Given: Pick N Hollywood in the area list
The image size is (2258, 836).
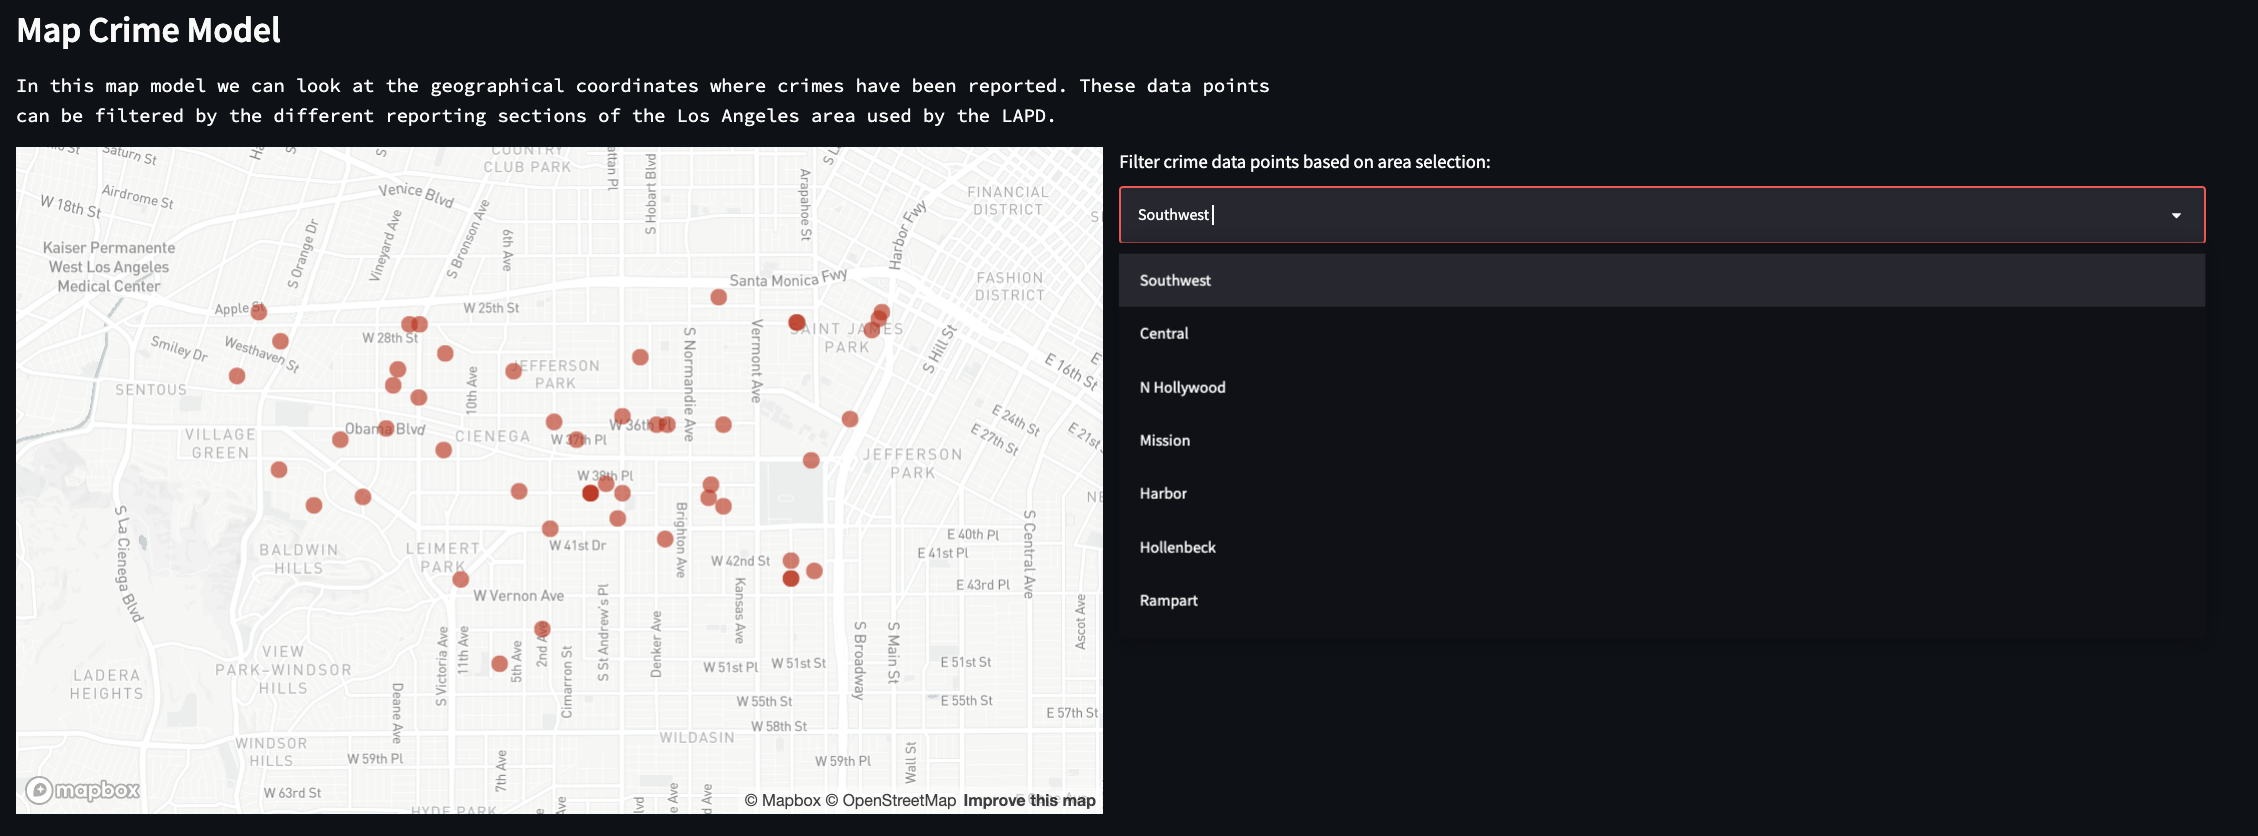Looking at the screenshot, I should tap(1182, 388).
